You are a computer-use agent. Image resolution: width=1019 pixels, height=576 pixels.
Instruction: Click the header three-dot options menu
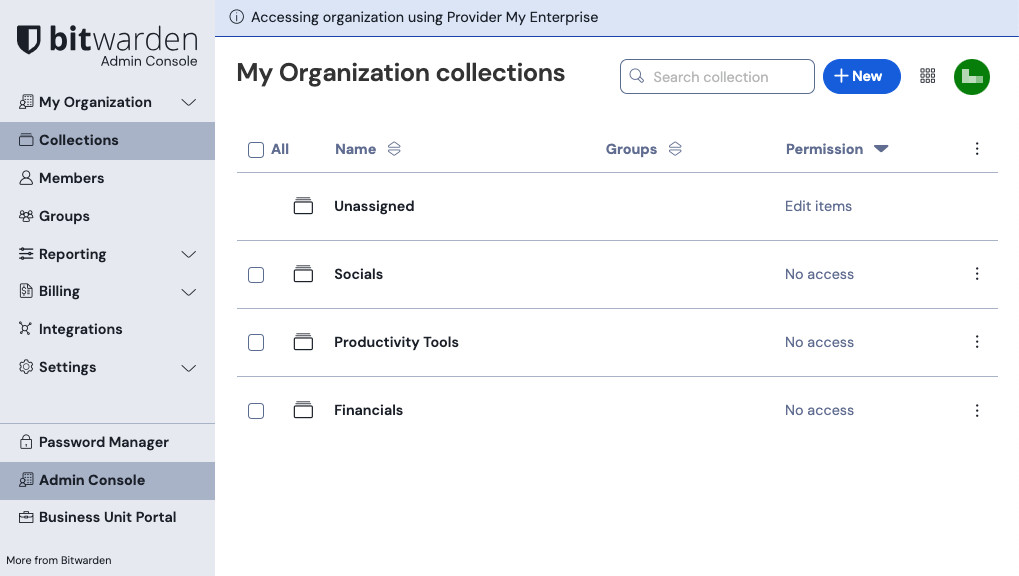click(x=976, y=149)
